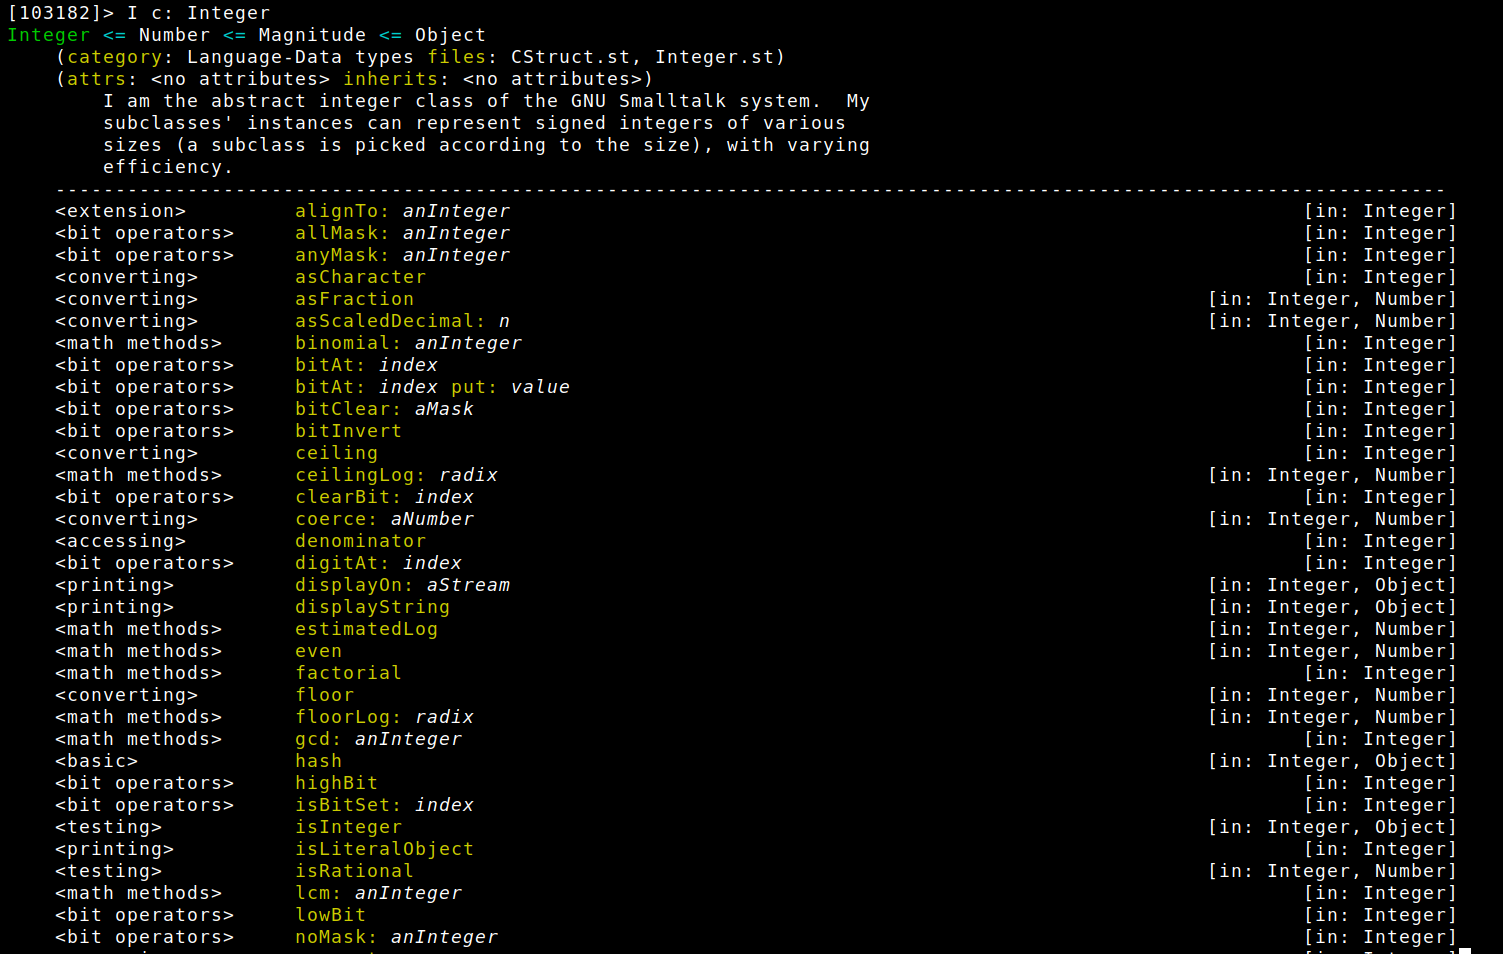This screenshot has width=1503, height=954.
Task: Click the '<basic>' category tag
Action: coord(96,761)
